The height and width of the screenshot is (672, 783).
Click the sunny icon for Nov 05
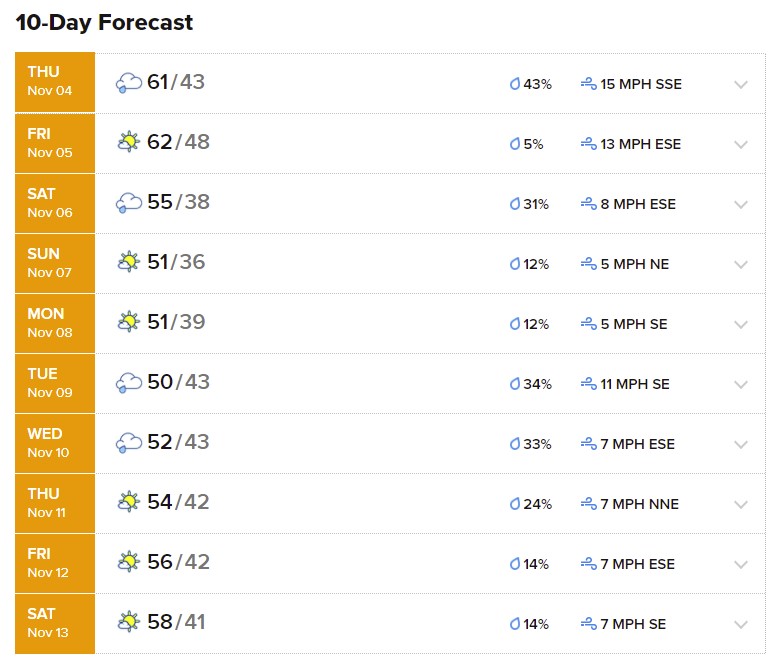129,142
